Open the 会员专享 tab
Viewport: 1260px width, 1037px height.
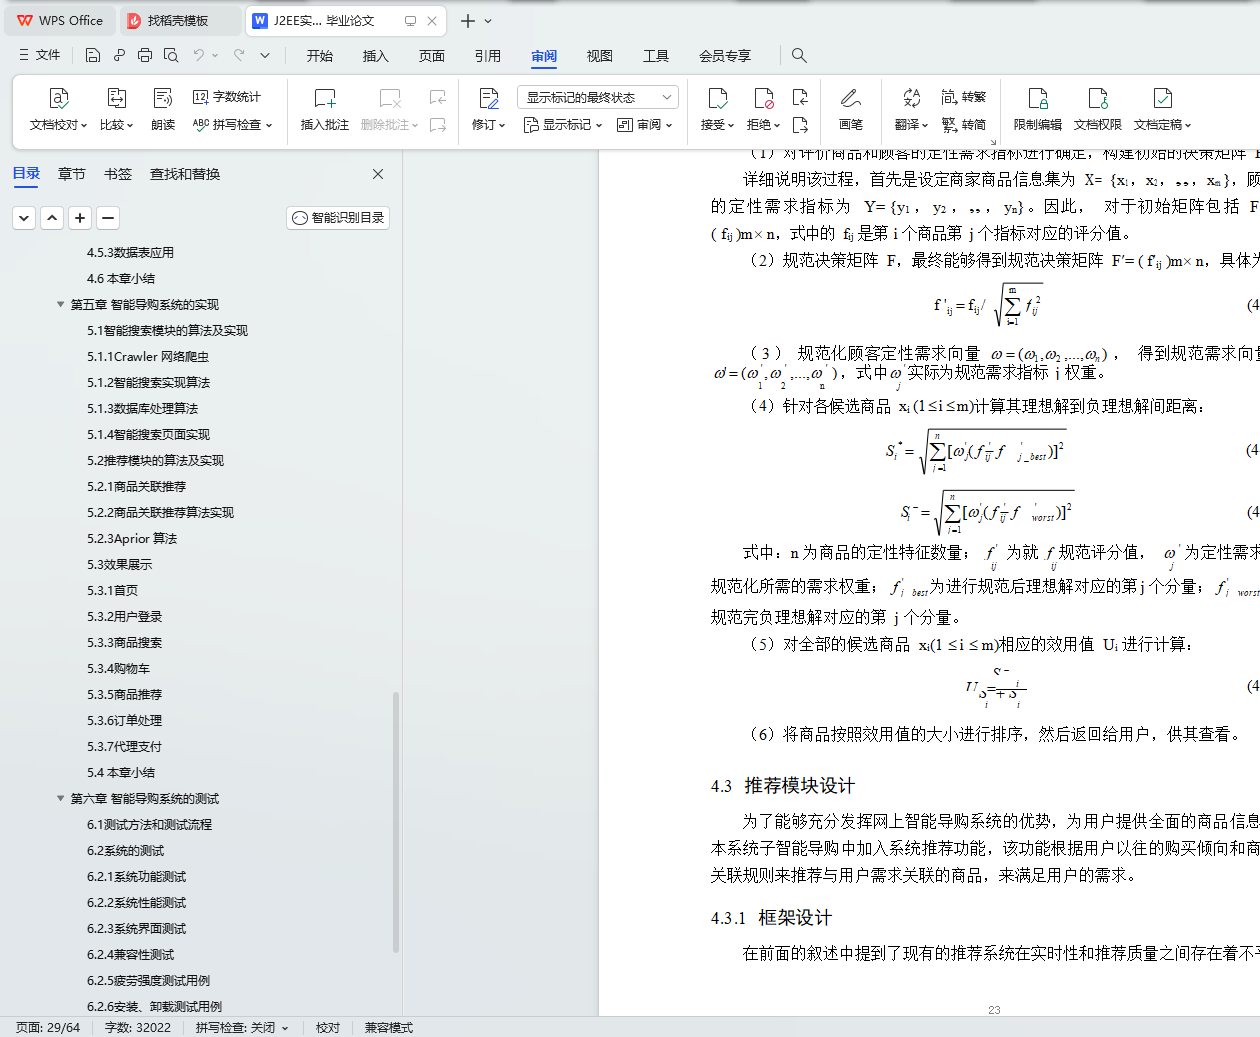click(x=725, y=56)
